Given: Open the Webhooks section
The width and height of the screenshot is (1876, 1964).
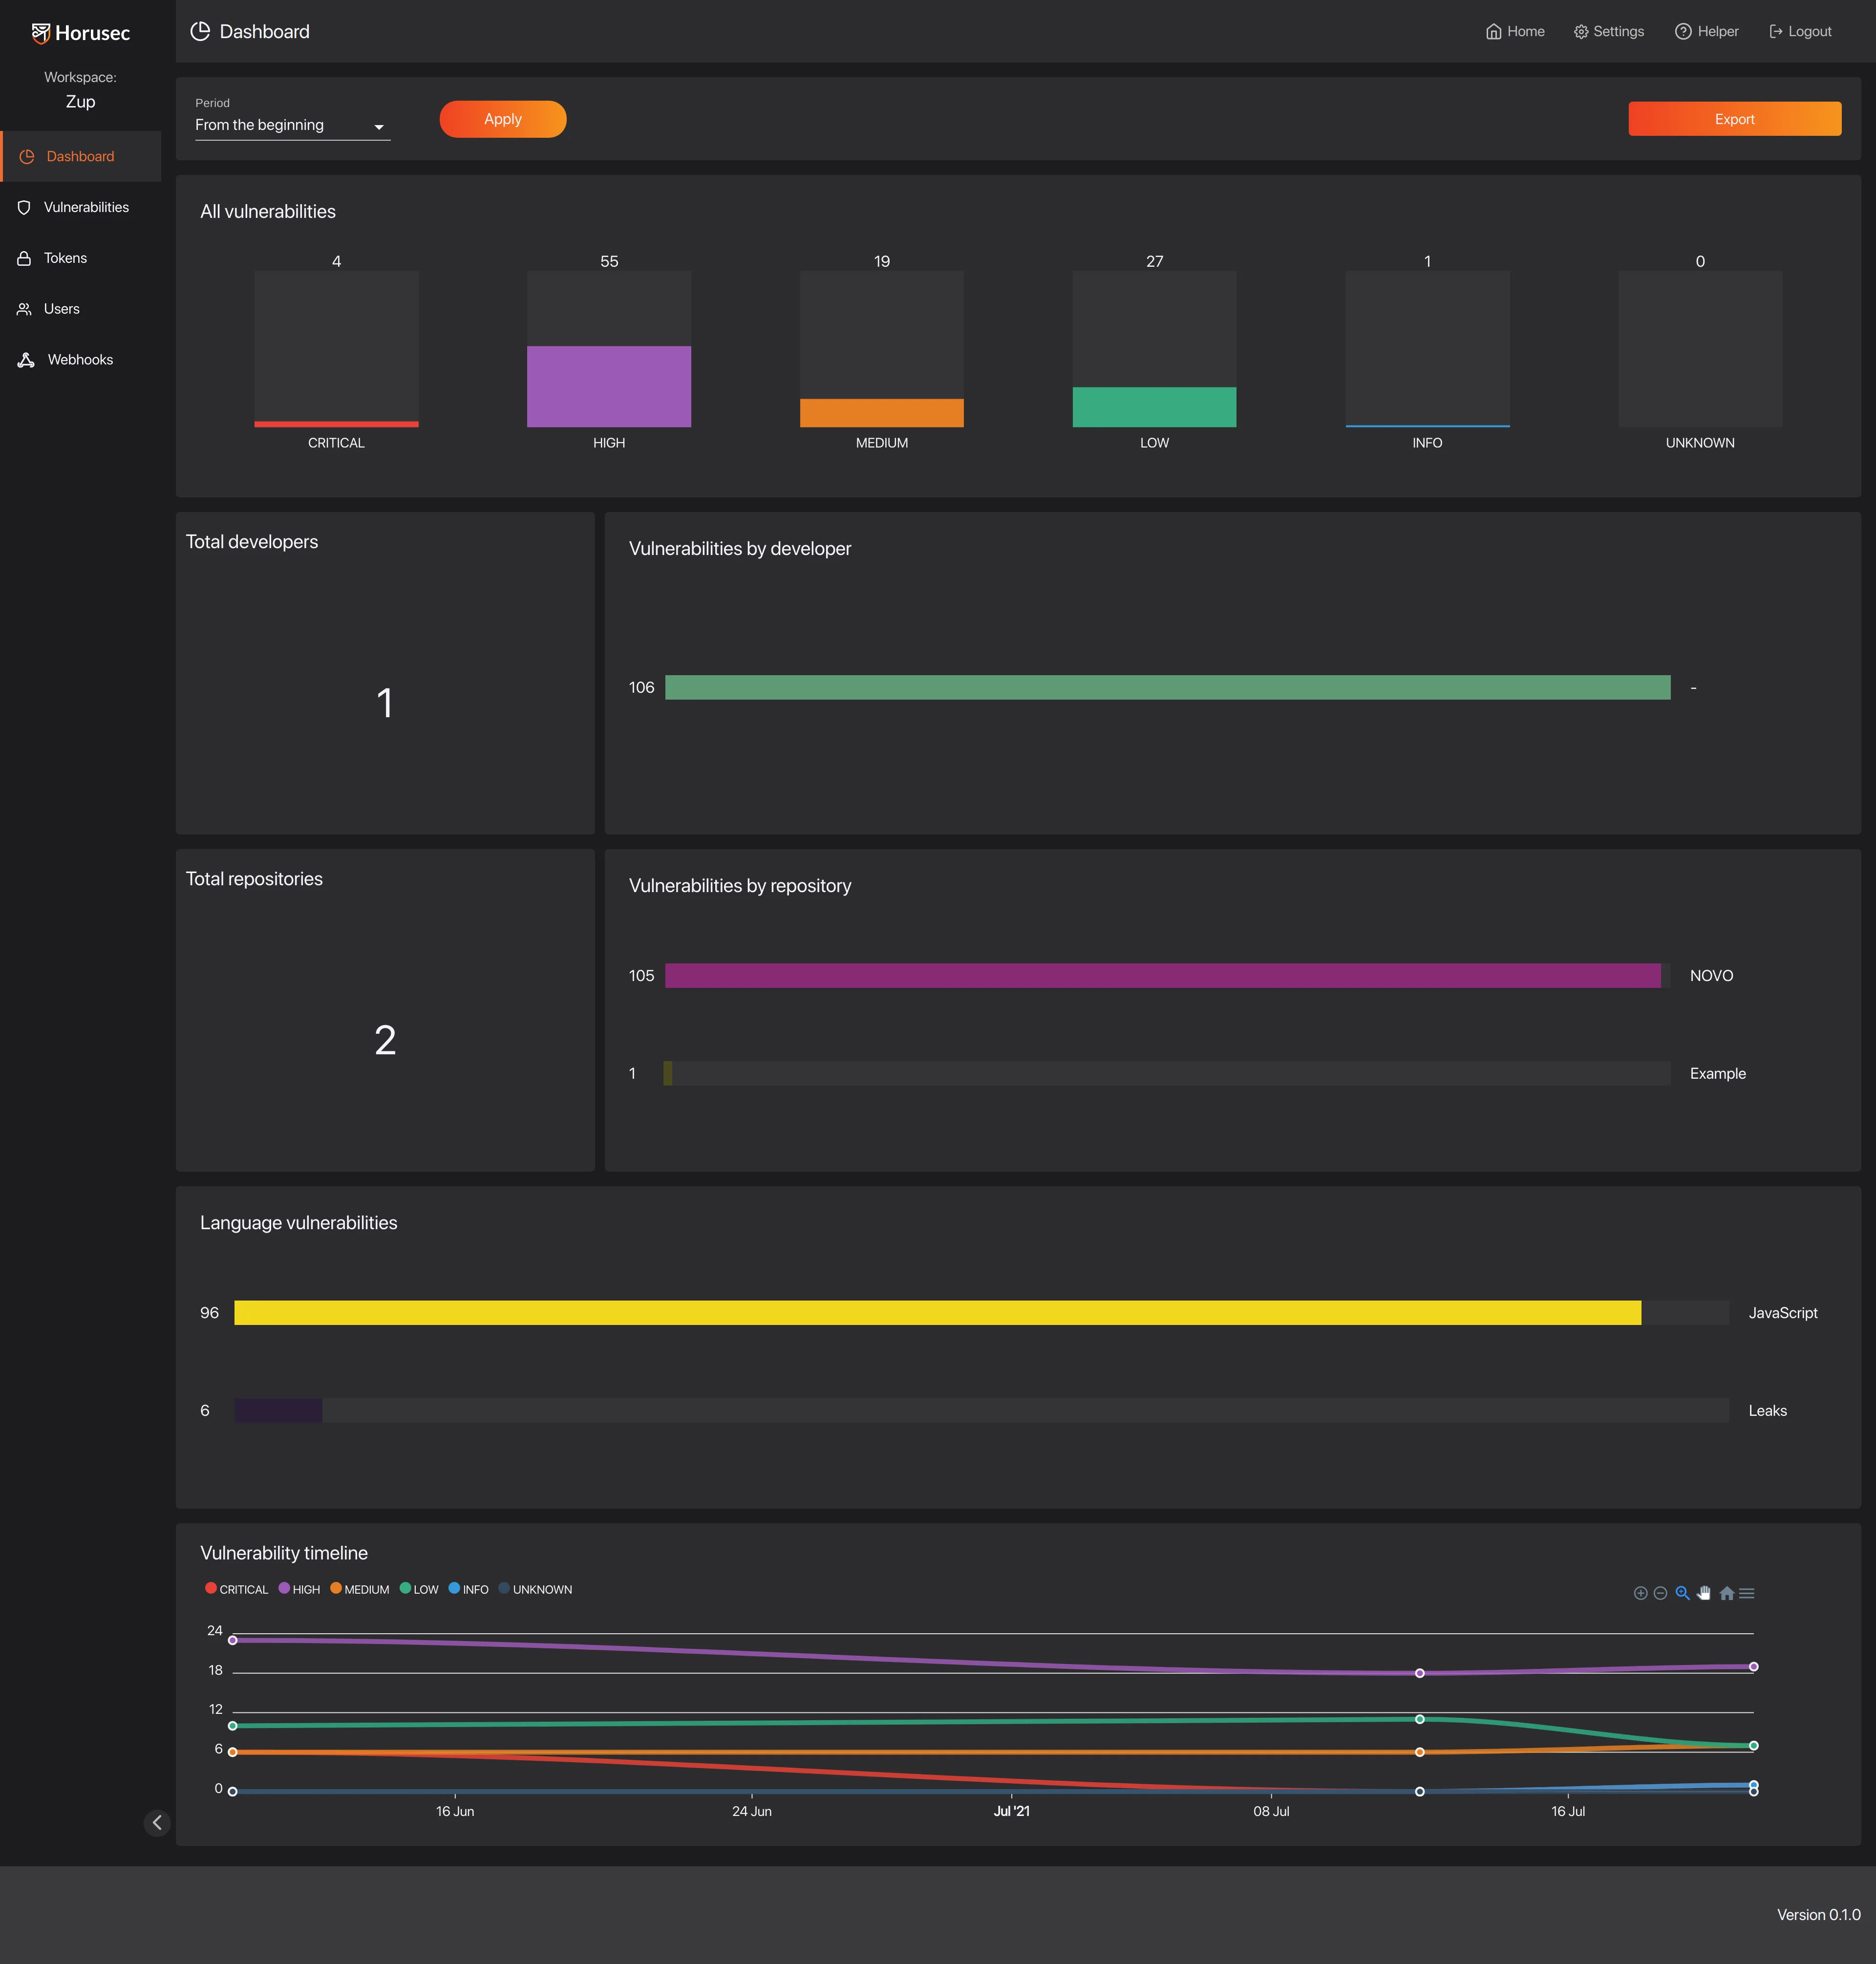Looking at the screenshot, I should (x=80, y=359).
